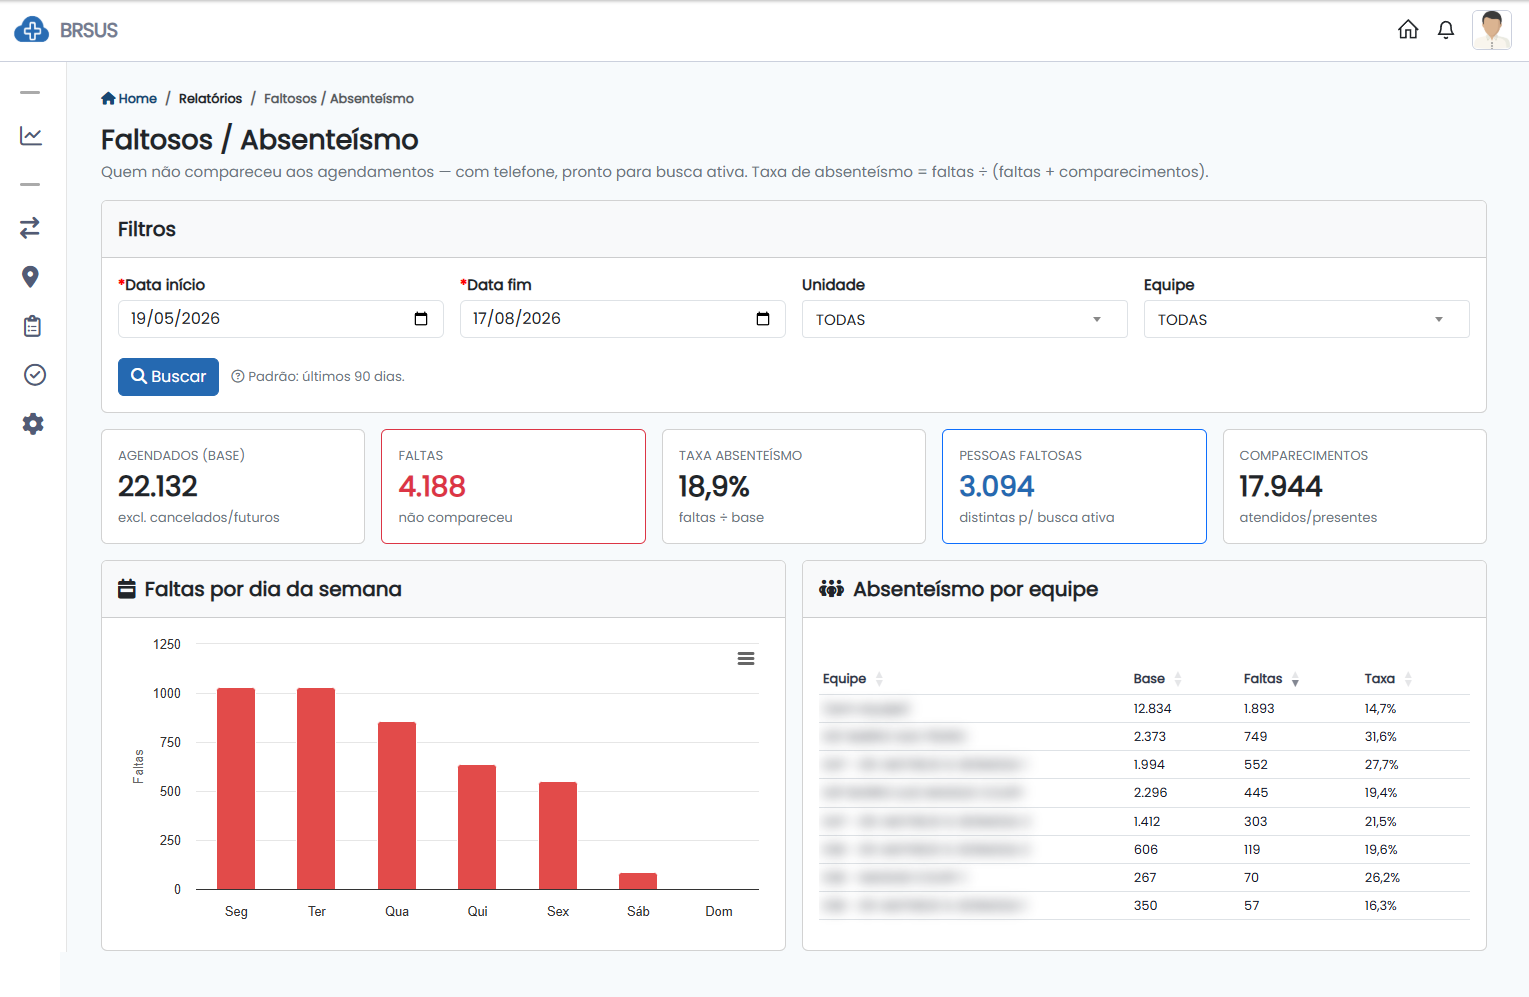
Task: Click Faltas value 1.893 in table
Action: coord(1259,708)
